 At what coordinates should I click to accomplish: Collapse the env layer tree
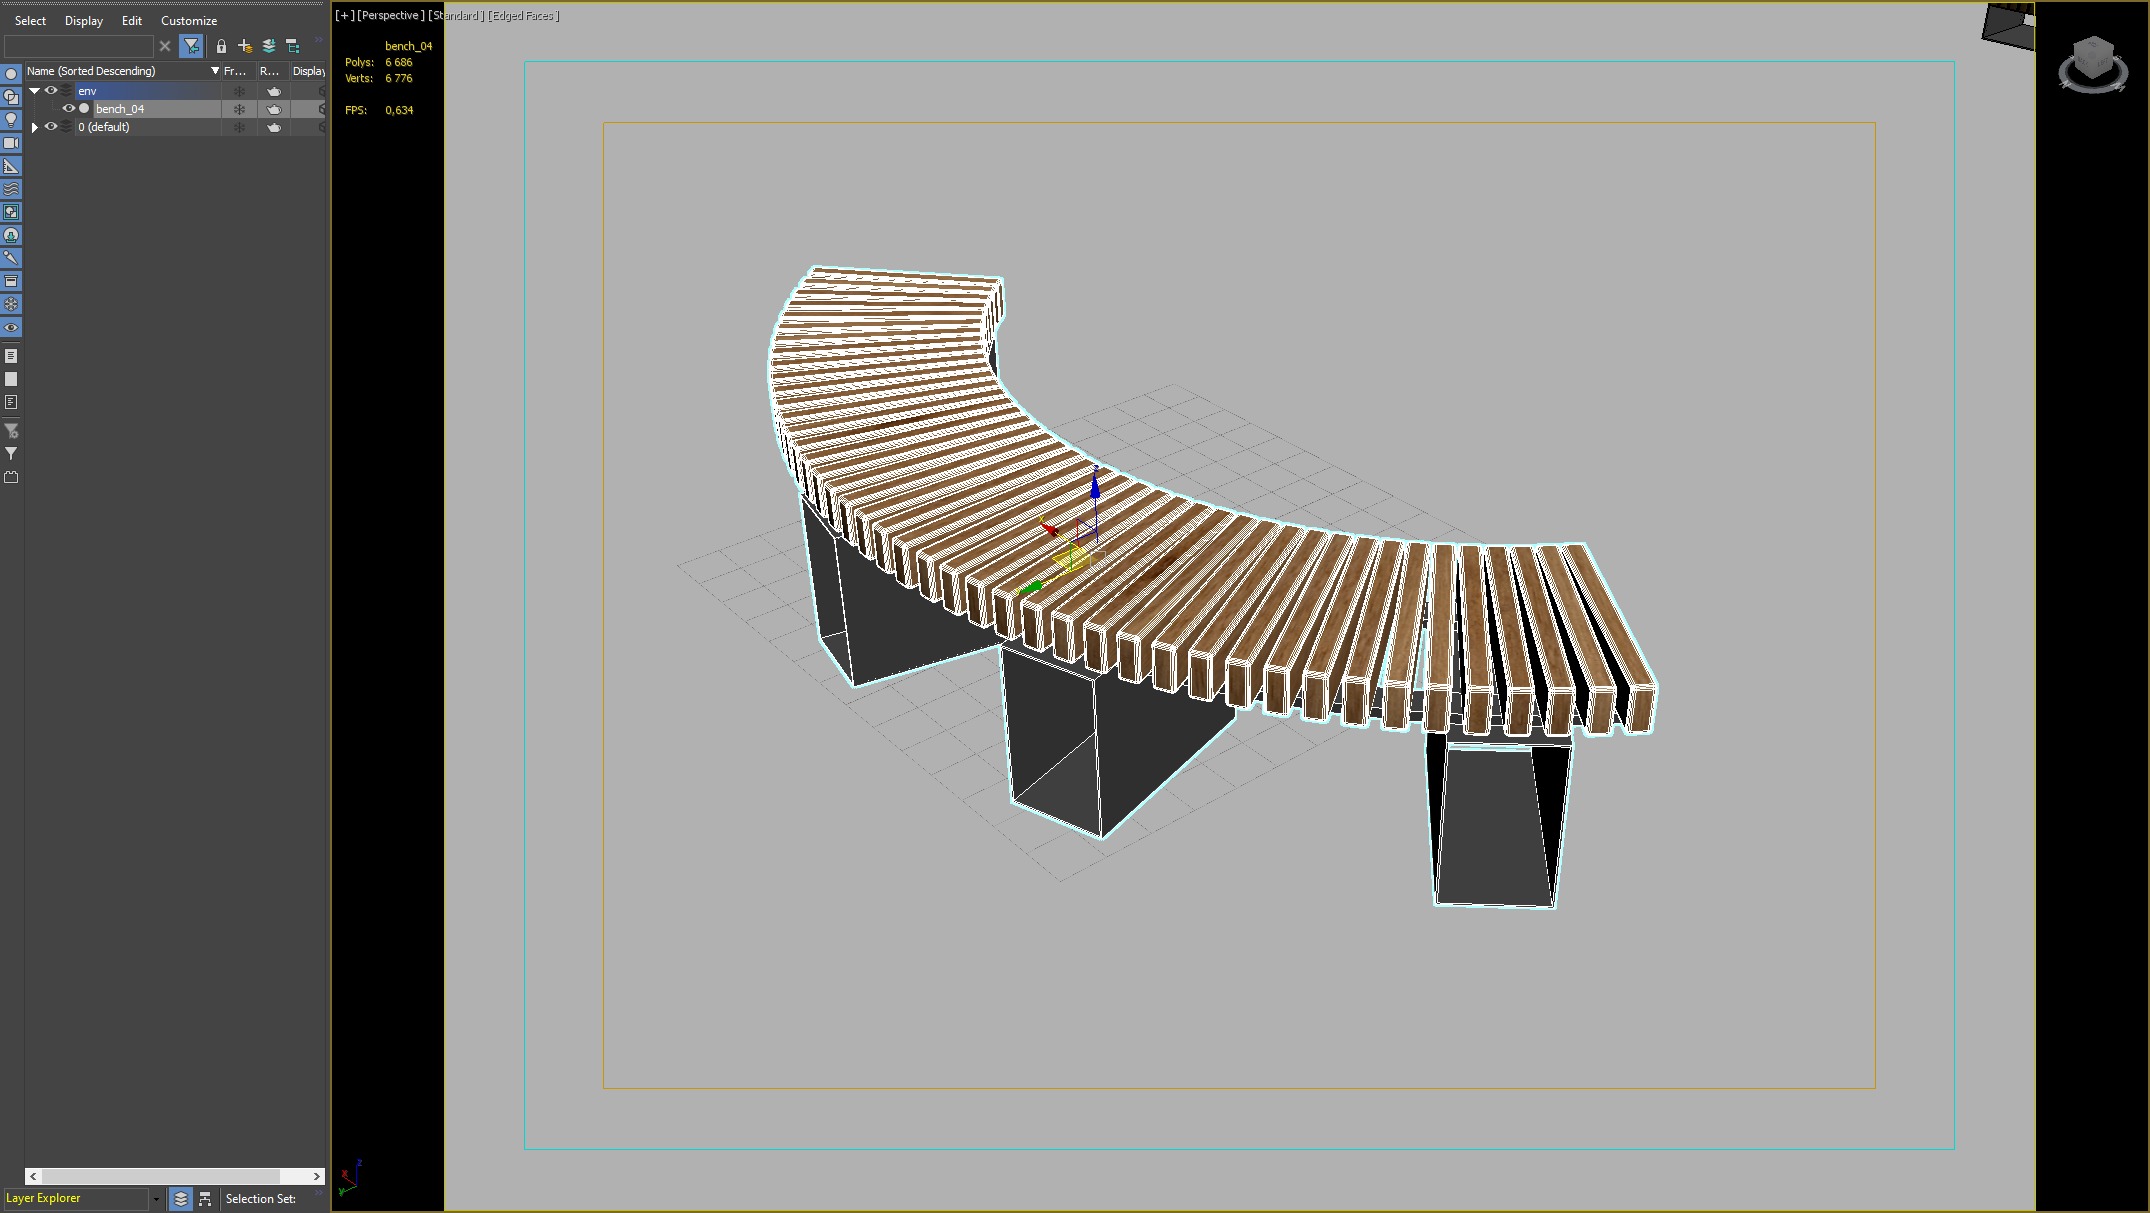coord(35,91)
